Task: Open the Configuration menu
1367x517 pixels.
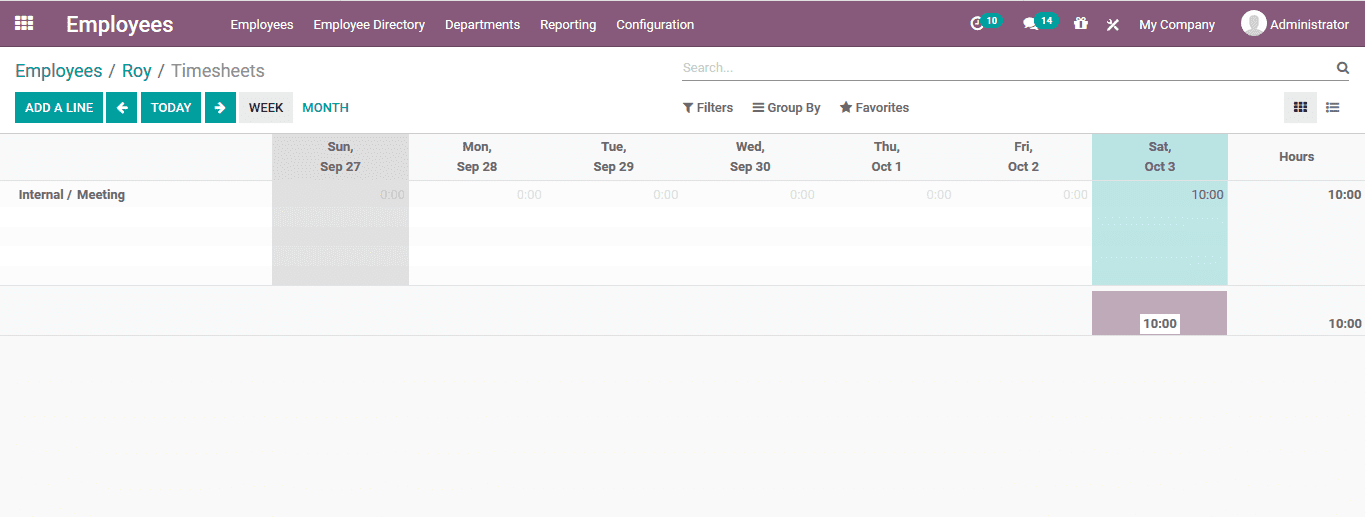Action: click(x=655, y=24)
